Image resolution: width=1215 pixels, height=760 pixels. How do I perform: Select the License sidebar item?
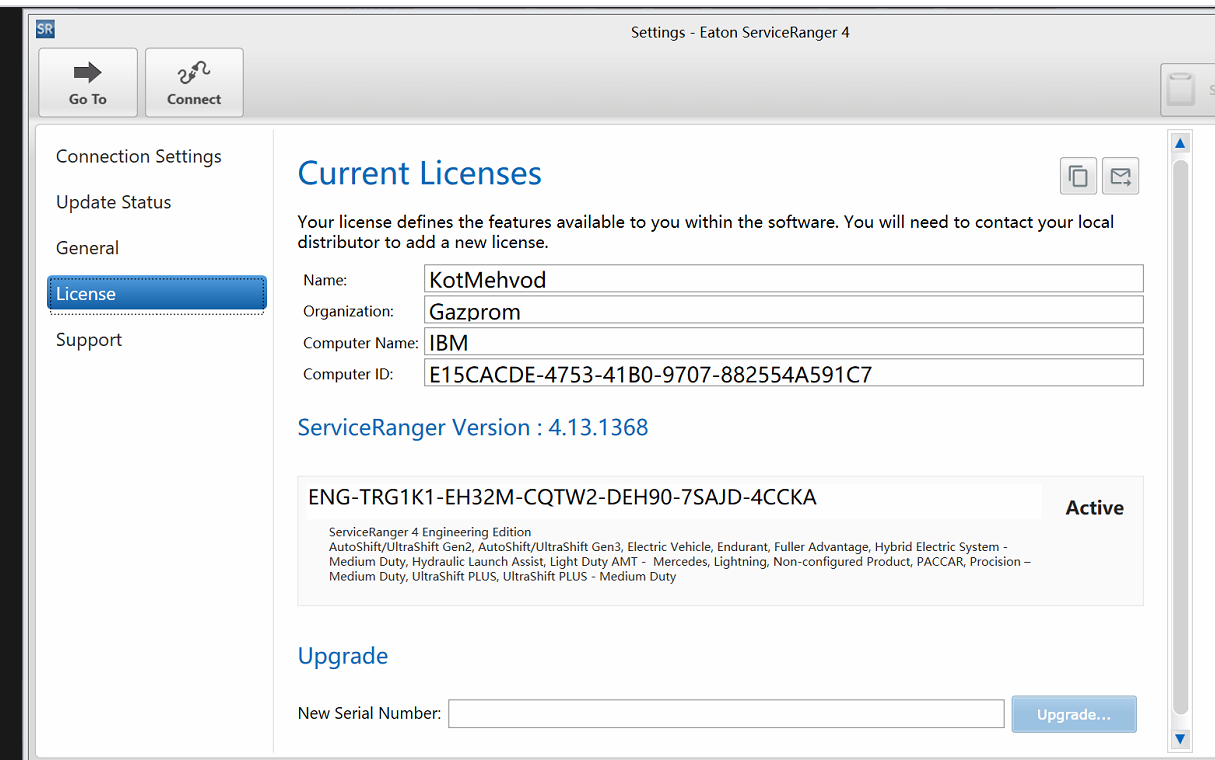pos(157,294)
